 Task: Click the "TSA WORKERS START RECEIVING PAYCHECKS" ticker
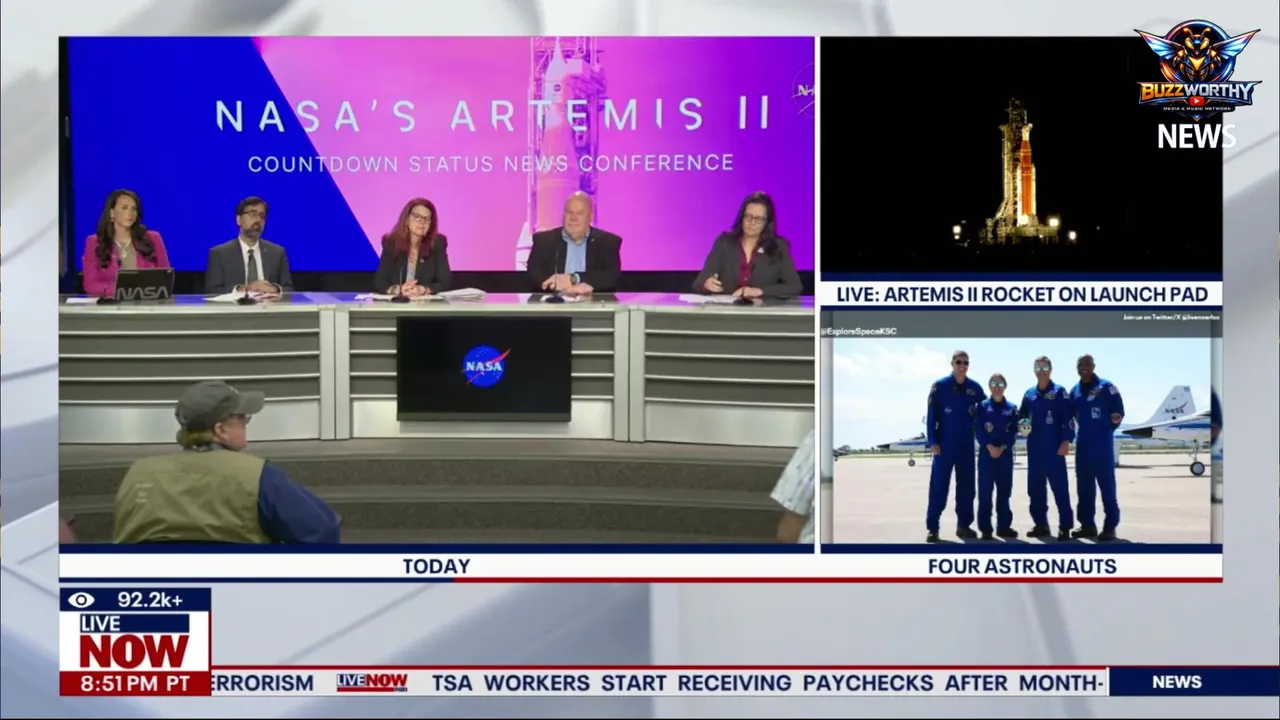coord(682,683)
